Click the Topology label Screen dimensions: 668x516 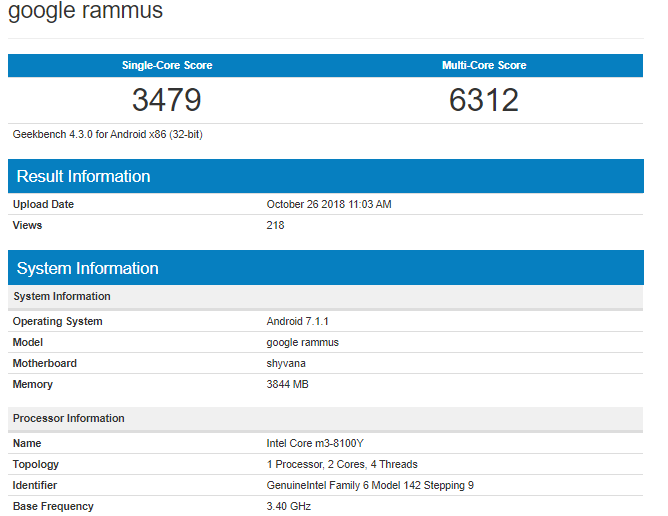click(x=36, y=464)
